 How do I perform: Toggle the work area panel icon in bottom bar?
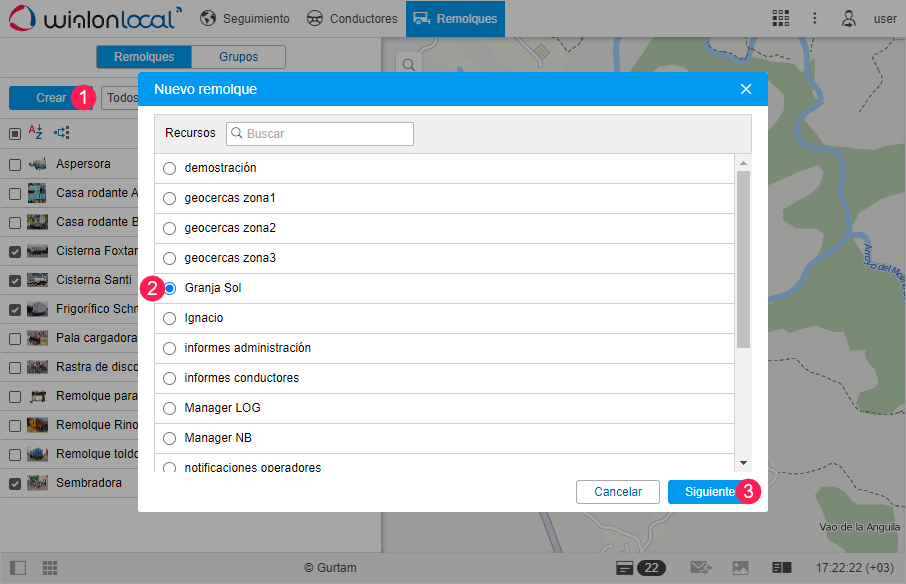(18, 568)
